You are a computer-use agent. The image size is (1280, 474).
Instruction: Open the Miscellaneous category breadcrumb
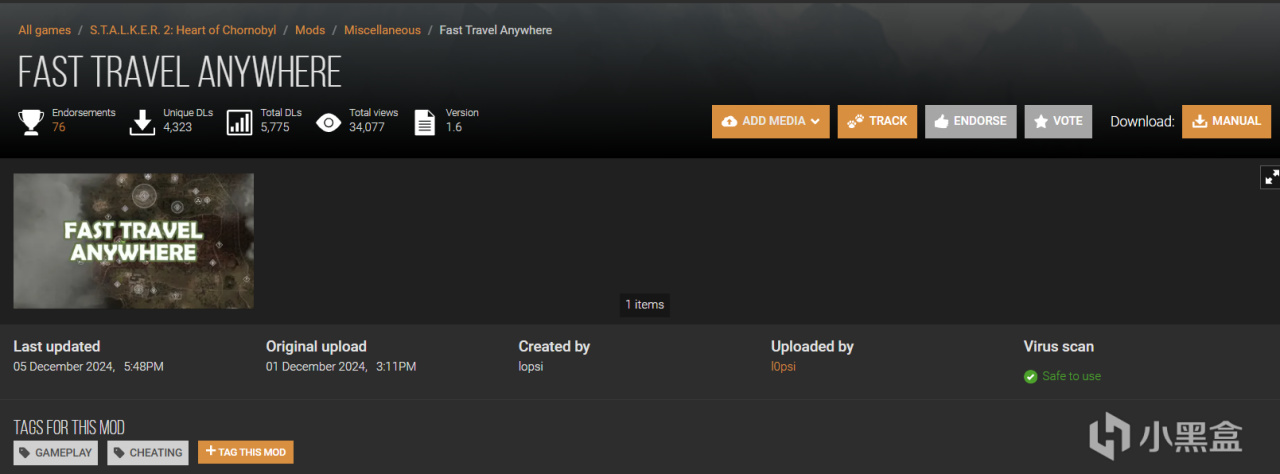(x=382, y=30)
